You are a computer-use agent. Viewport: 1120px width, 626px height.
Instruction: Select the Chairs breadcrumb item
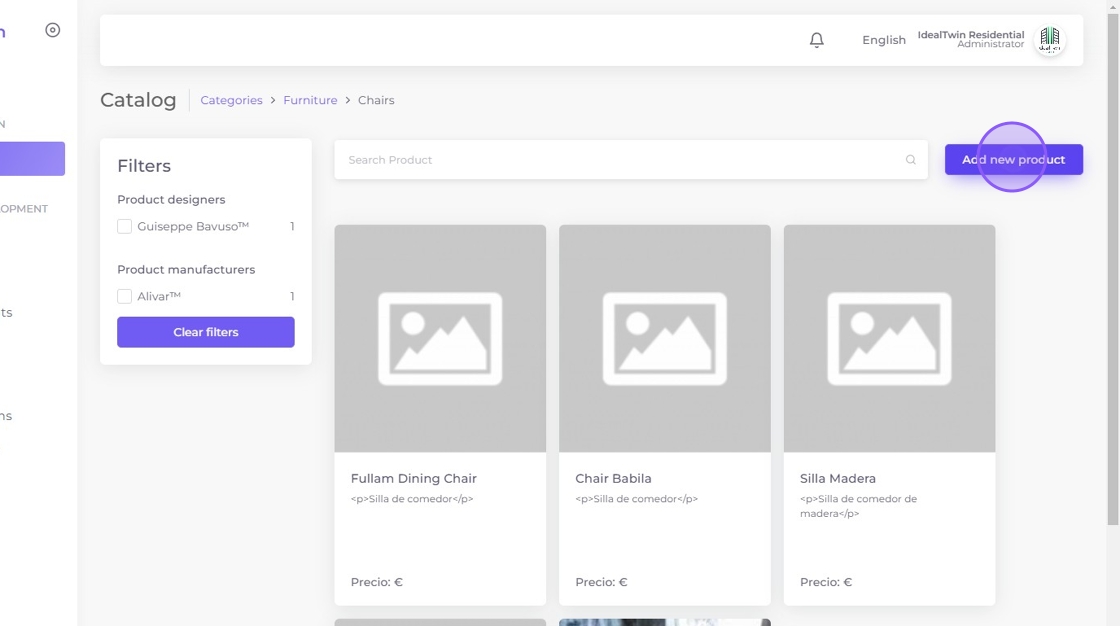[x=376, y=100]
